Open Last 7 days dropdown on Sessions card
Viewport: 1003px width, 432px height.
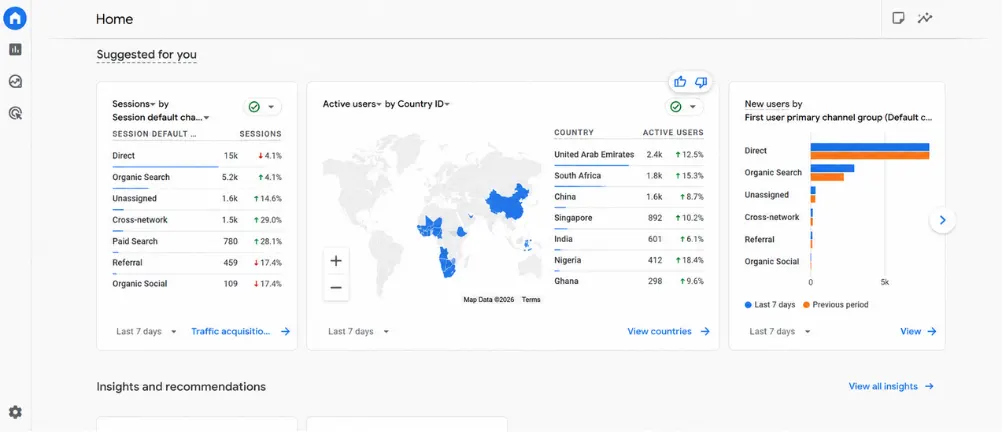point(146,332)
